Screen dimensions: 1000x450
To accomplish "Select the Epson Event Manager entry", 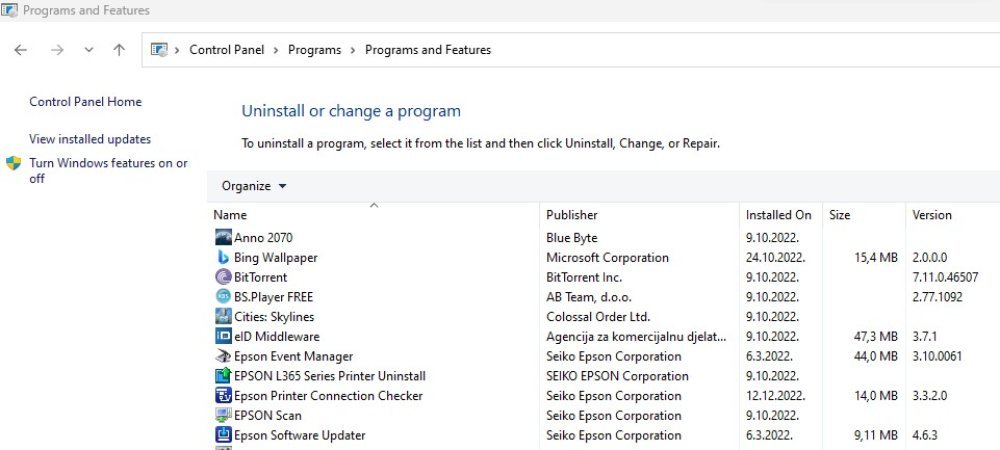I will tap(293, 356).
